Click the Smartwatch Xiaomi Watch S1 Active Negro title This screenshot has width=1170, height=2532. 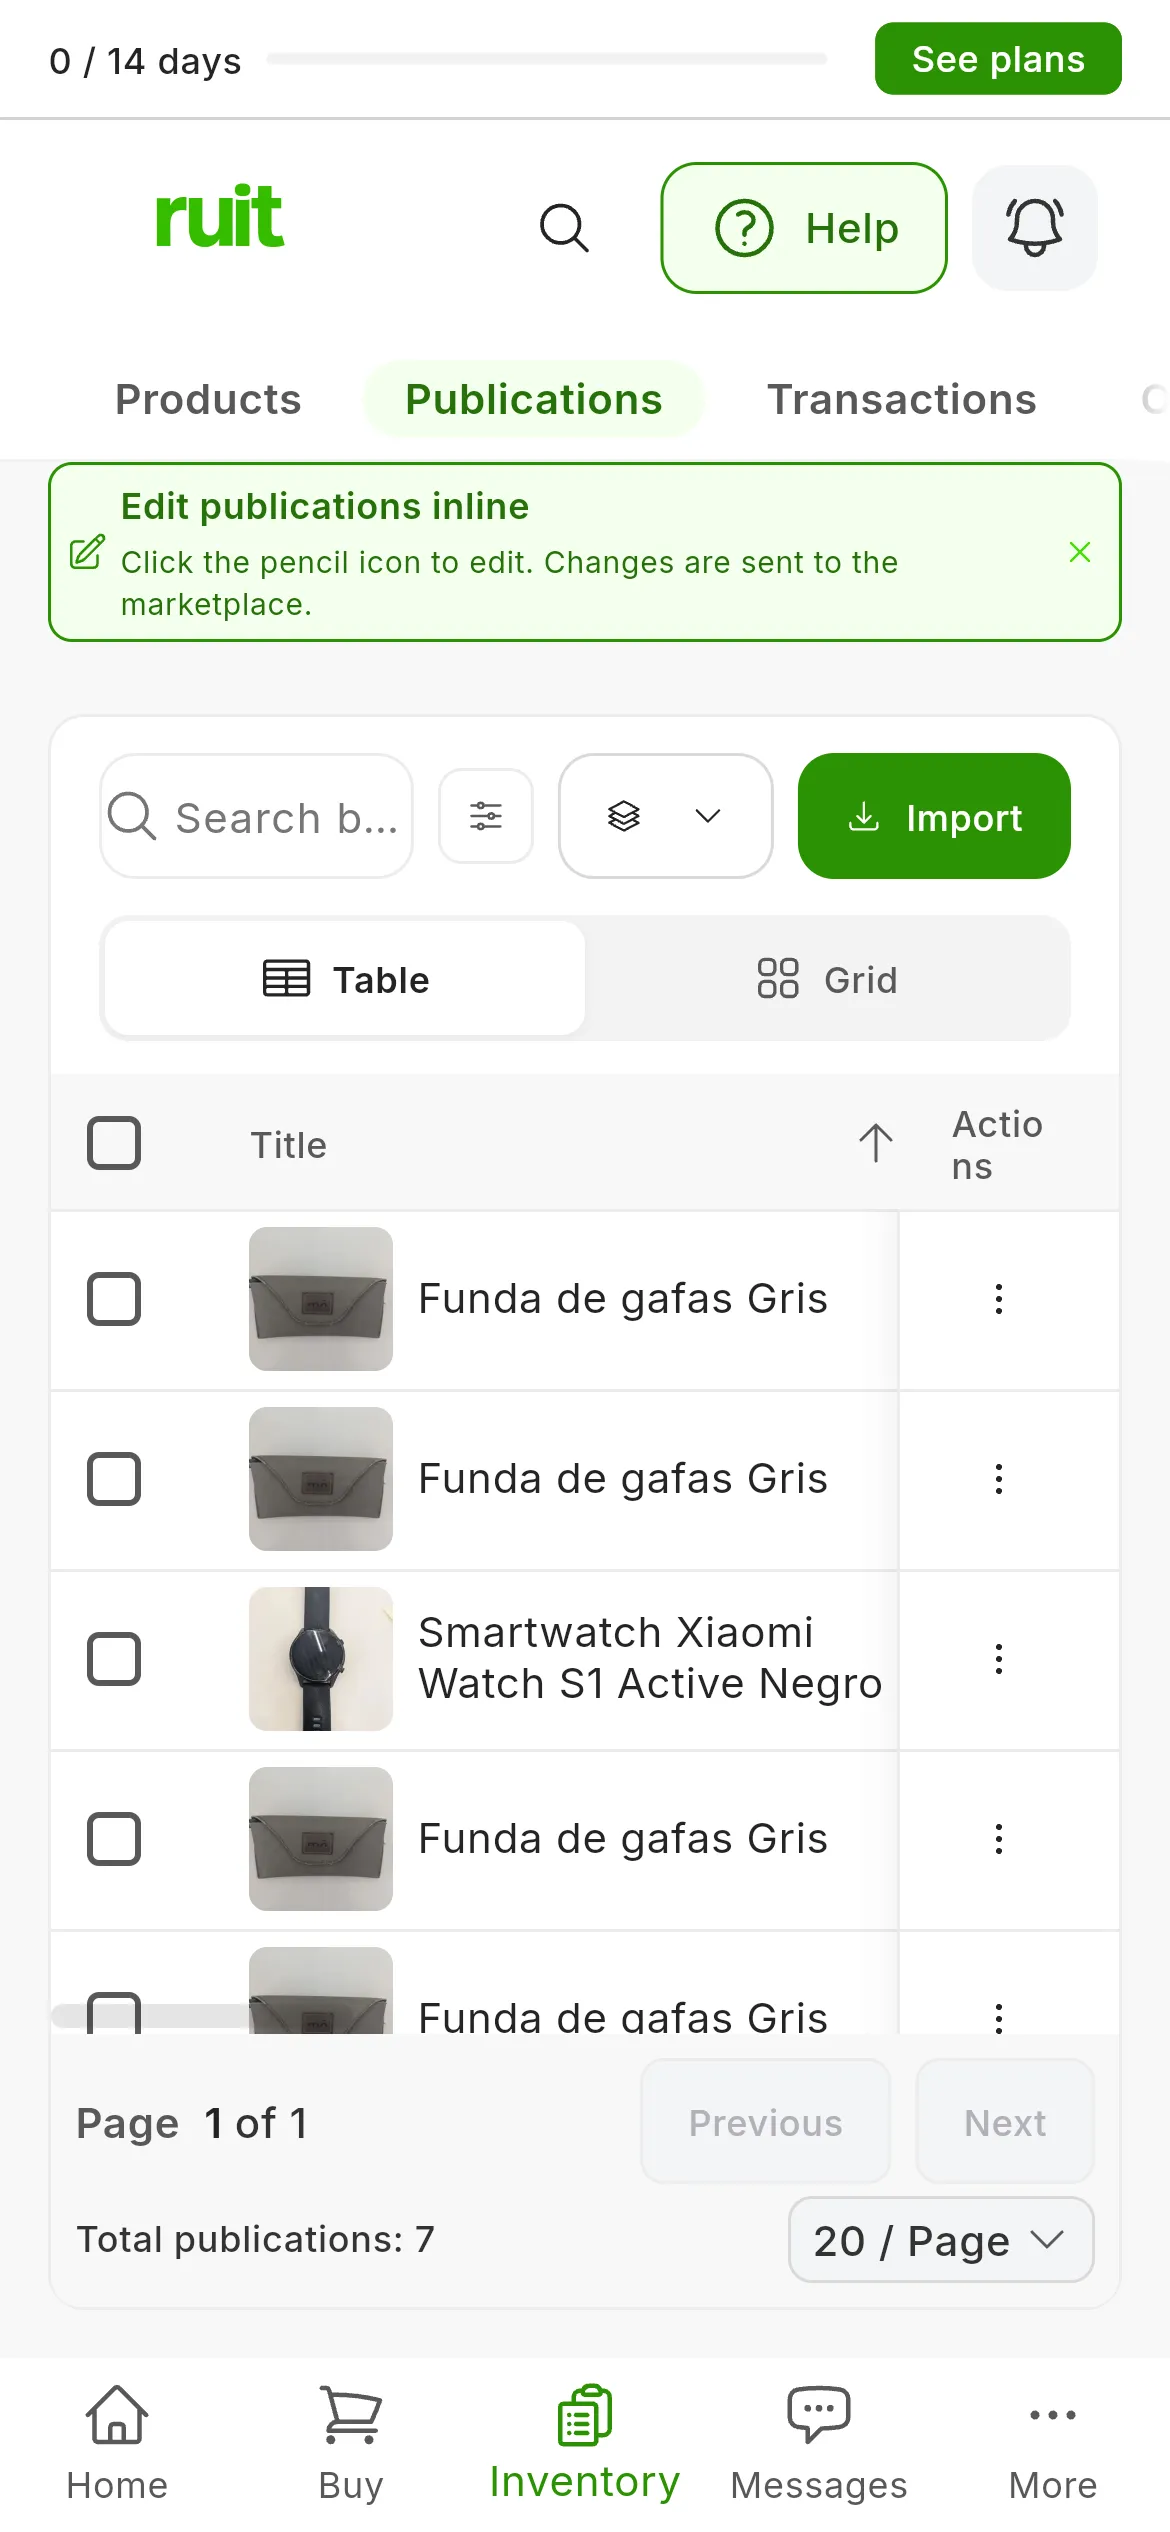(x=650, y=1659)
